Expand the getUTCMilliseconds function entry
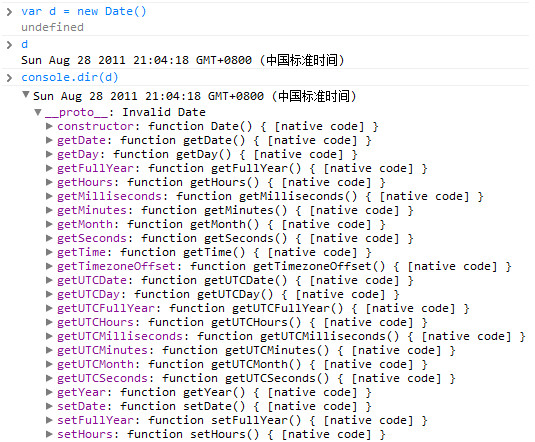Image resolution: width=535 pixels, height=442 pixels. pyautogui.click(x=49, y=336)
